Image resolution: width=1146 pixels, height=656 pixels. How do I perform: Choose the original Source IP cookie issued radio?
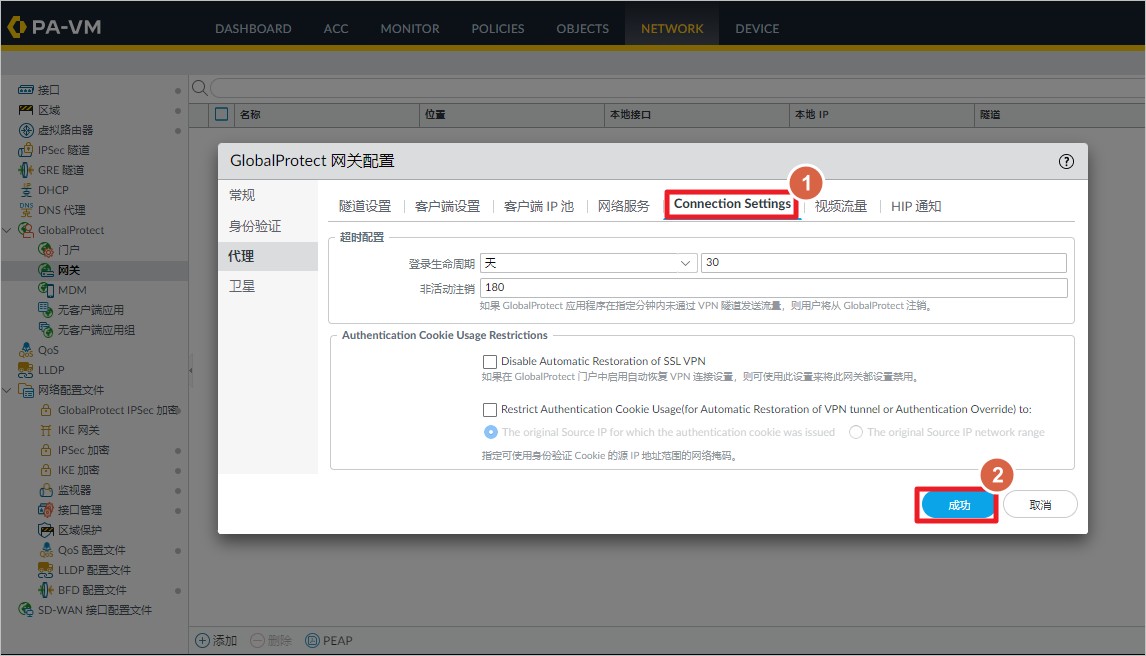click(491, 432)
